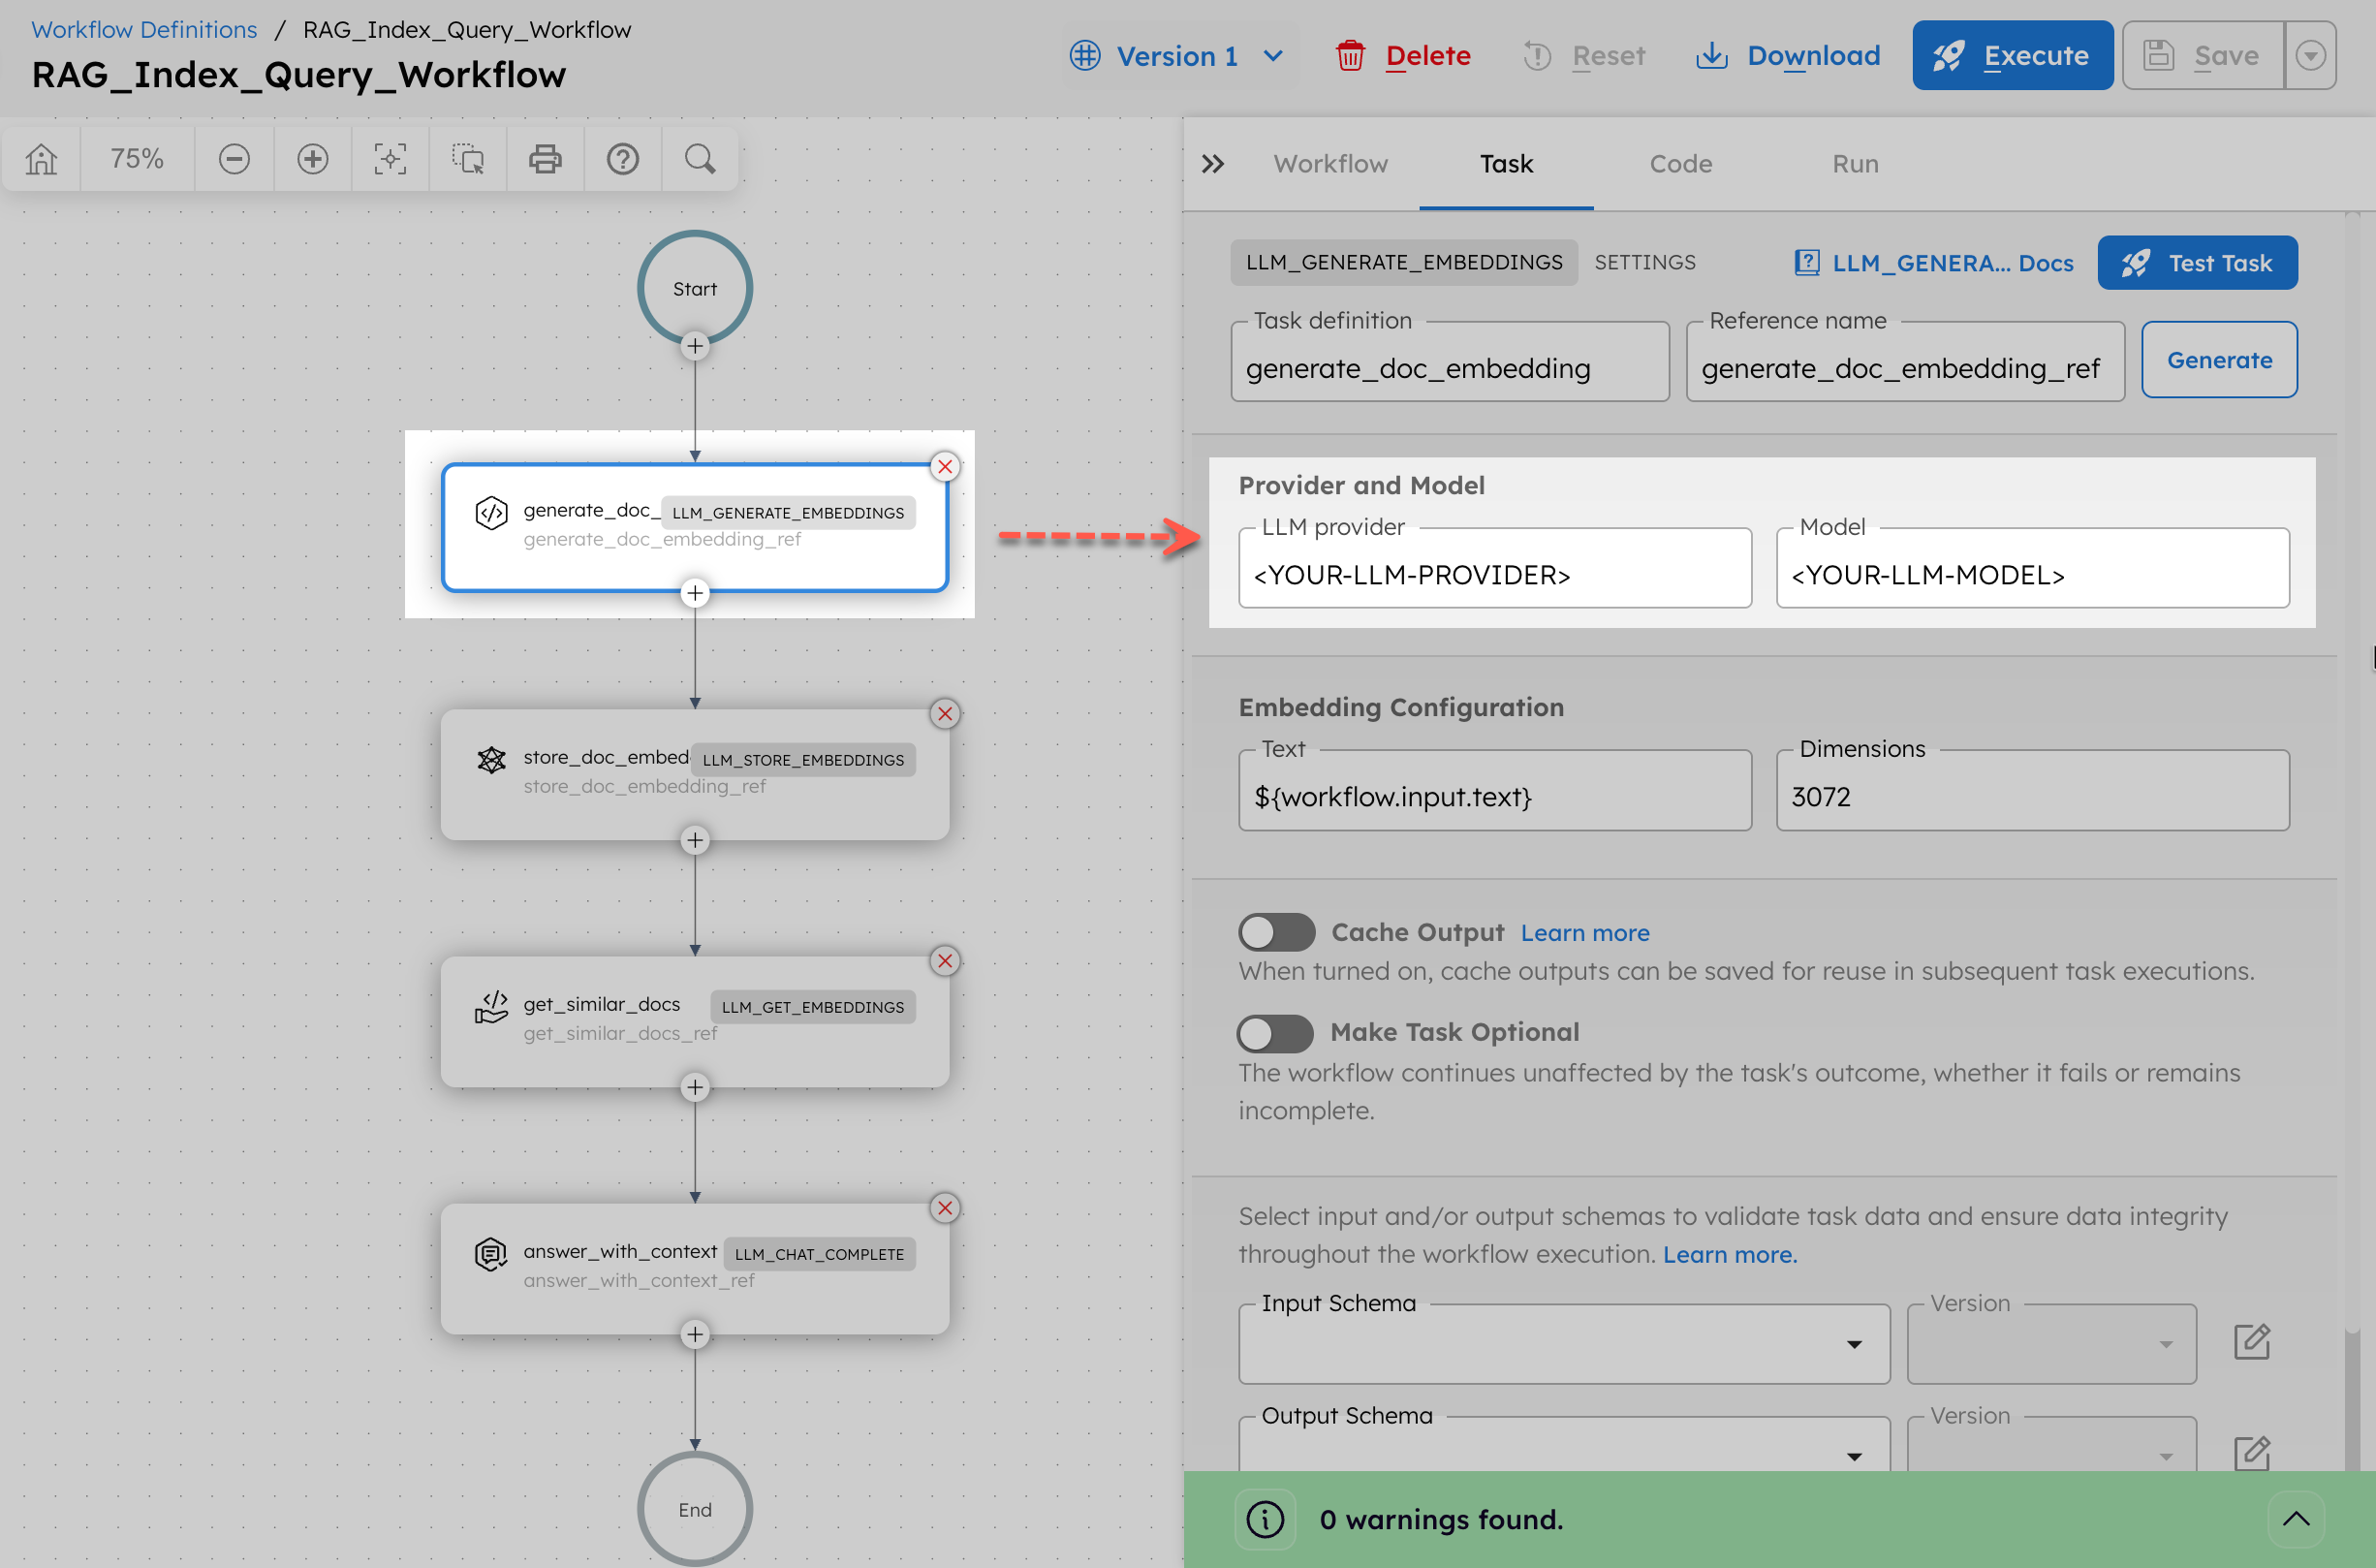The width and height of the screenshot is (2376, 1568).
Task: Edit the Input Schema with the pencil icon
Action: click(2252, 1342)
